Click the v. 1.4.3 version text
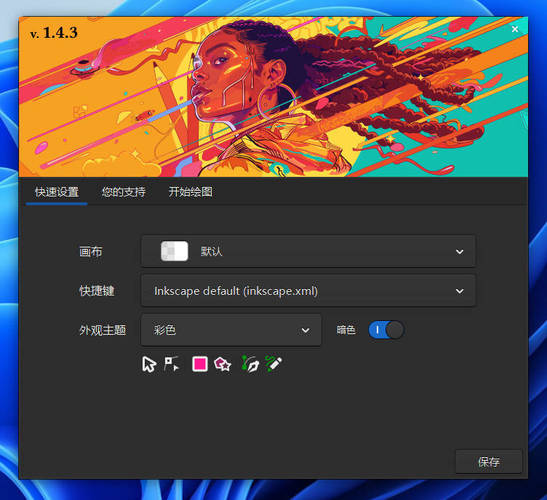This screenshot has width=547, height=500. coord(54,33)
